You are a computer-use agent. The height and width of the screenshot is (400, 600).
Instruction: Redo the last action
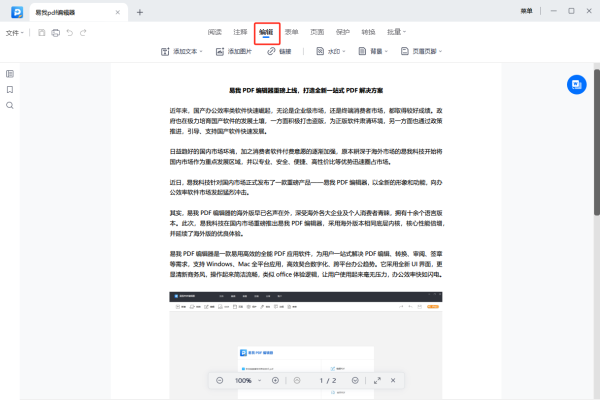coord(83,33)
